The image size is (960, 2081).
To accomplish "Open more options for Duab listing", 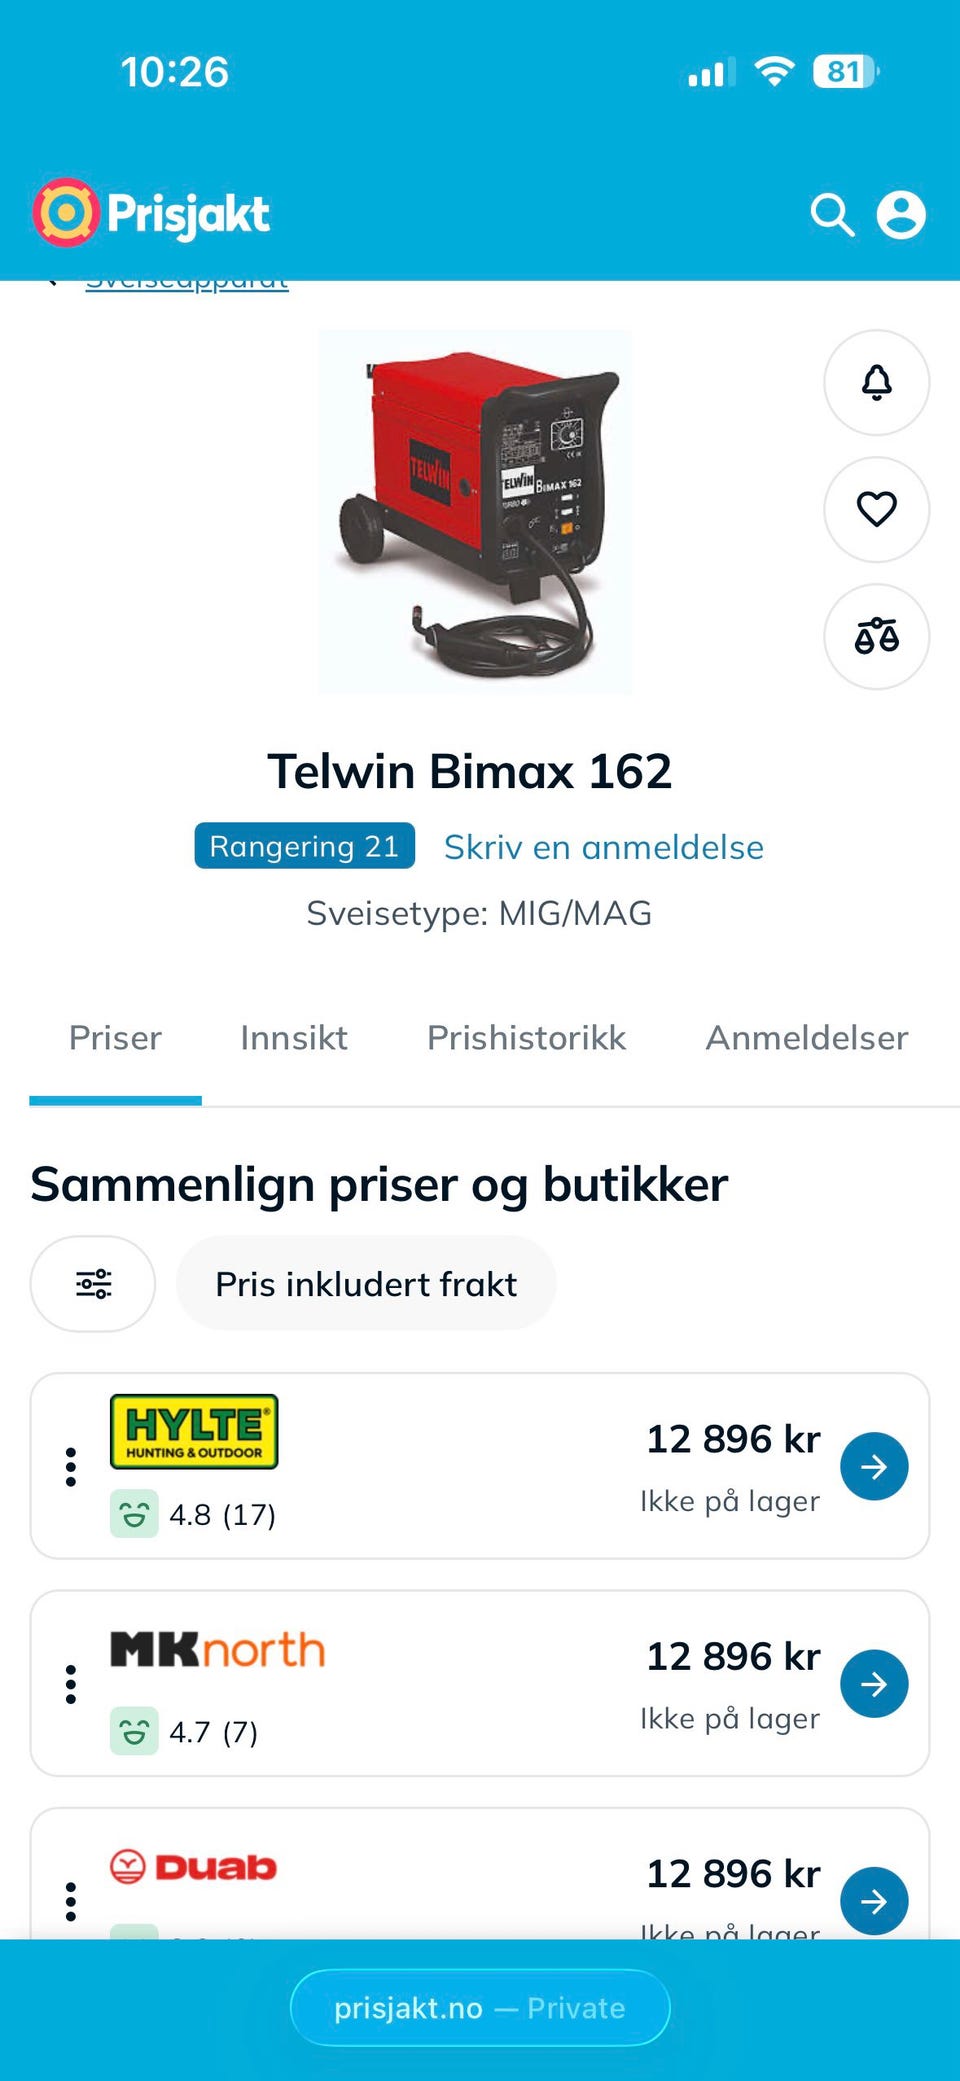I will [71, 1901].
